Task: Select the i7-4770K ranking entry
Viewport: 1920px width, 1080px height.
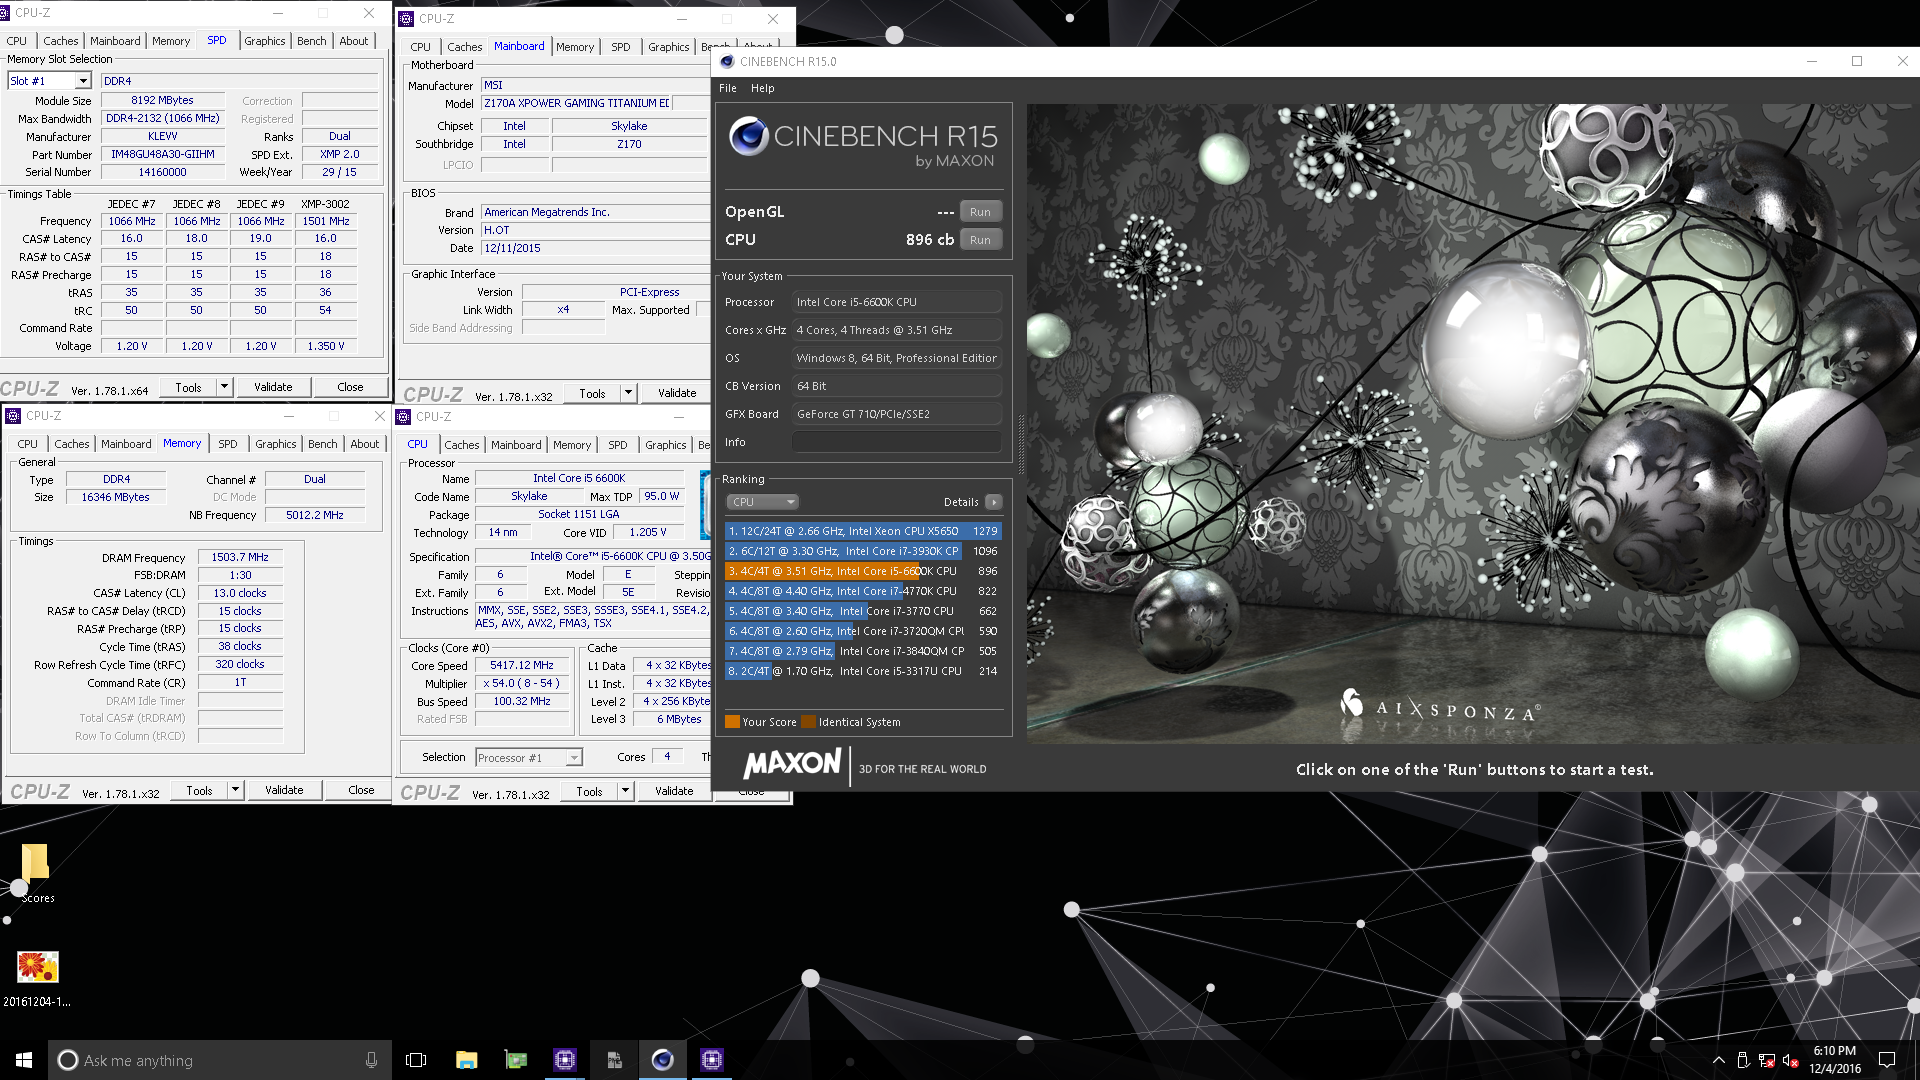Action: (x=862, y=591)
